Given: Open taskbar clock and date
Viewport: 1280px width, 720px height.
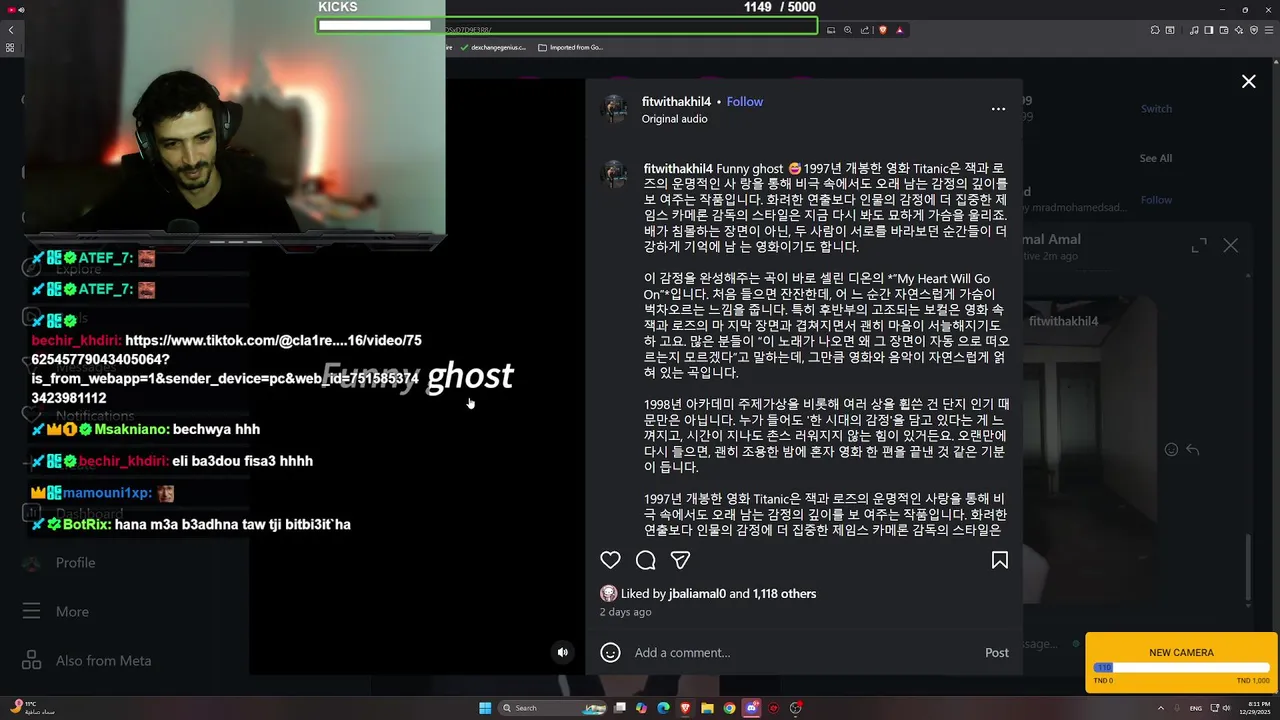Looking at the screenshot, I should [1254, 708].
